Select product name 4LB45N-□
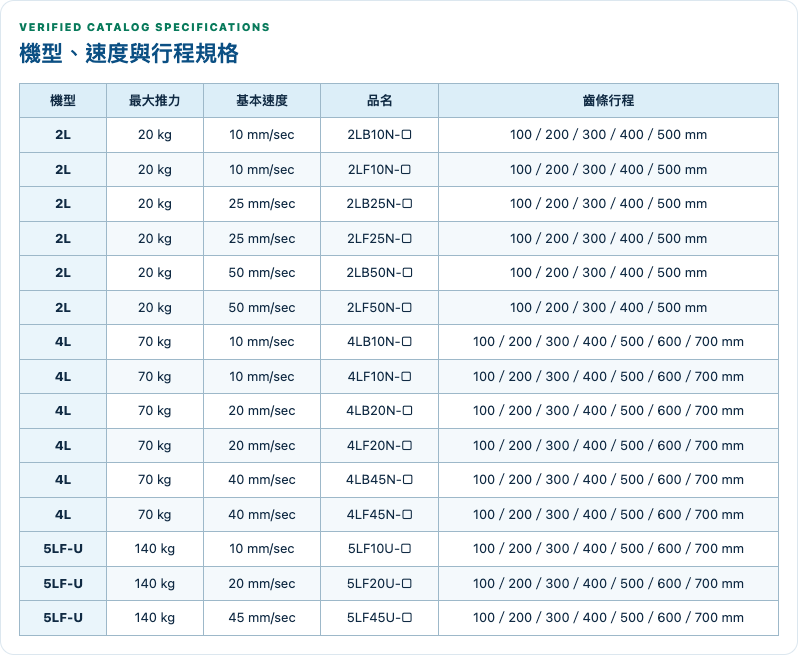The height and width of the screenshot is (655, 798). (379, 479)
